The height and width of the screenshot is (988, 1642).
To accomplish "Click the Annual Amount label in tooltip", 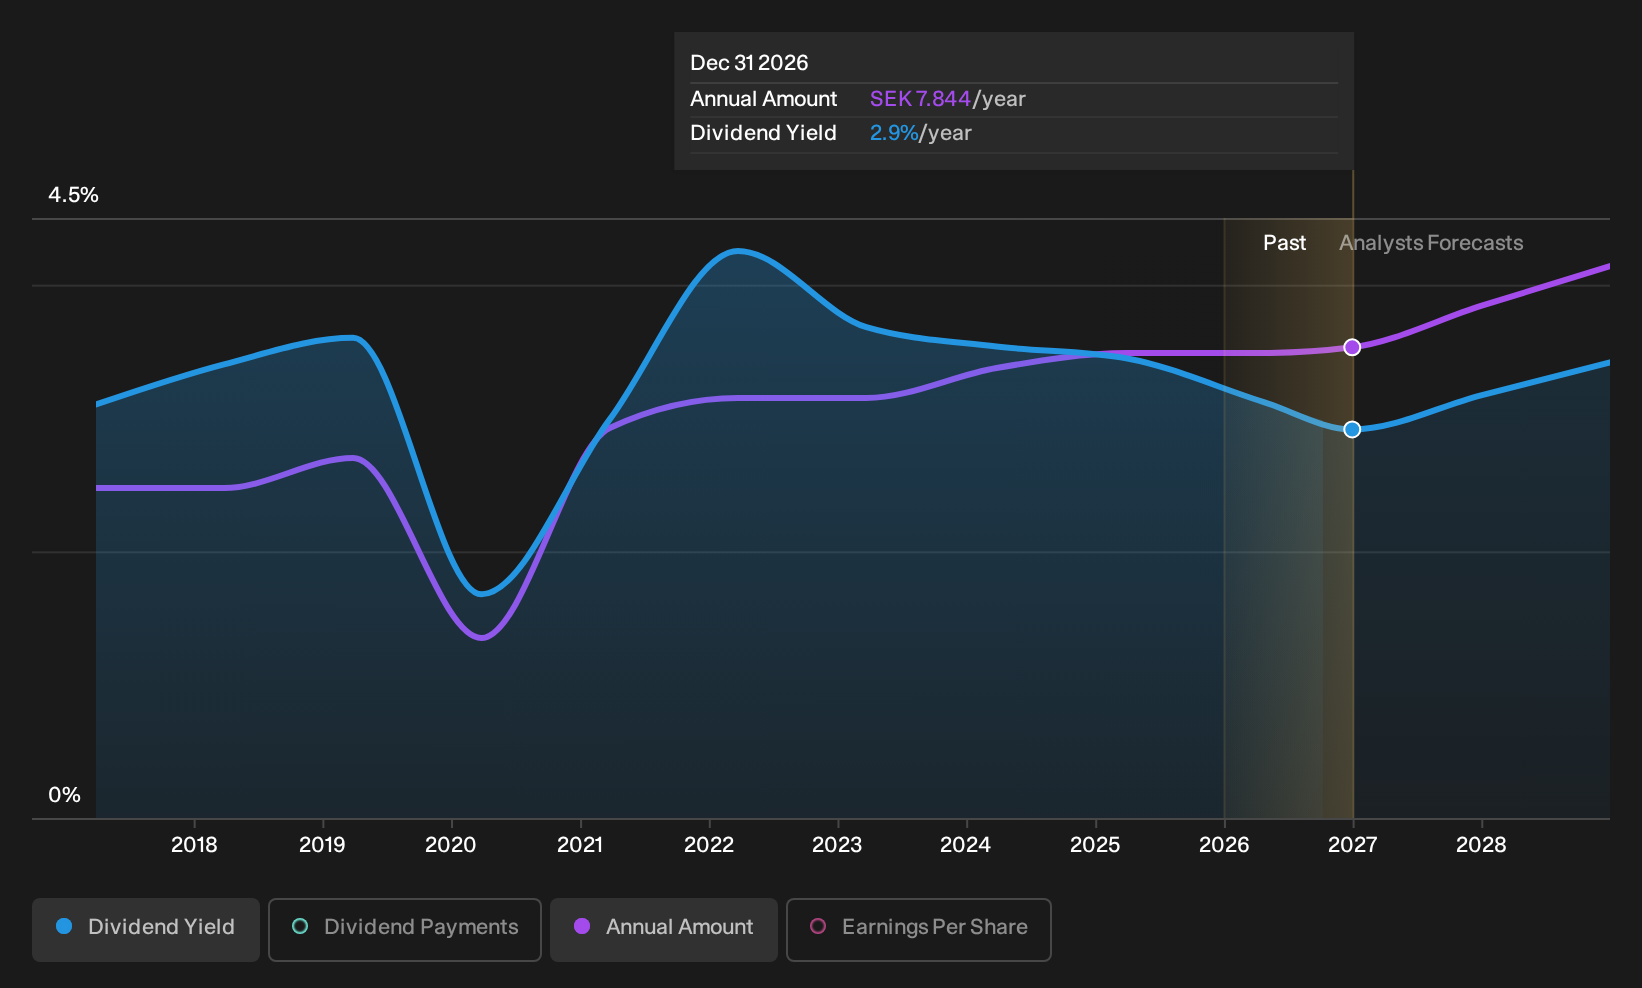I will (763, 99).
